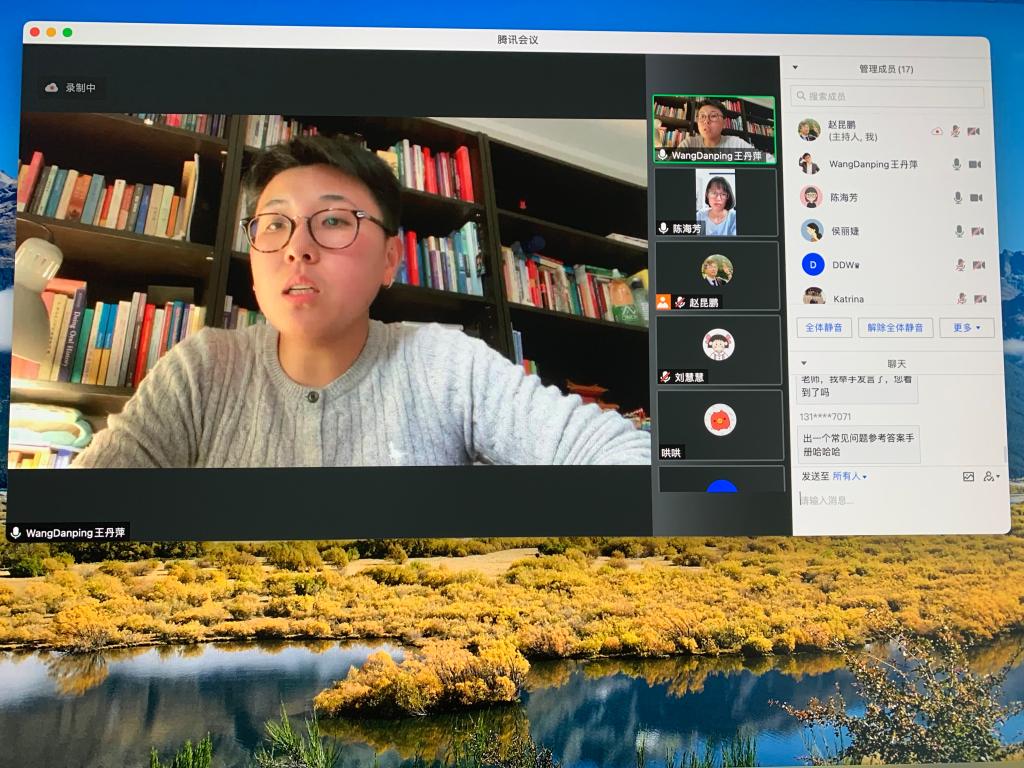Click the camera icon beside 陈海芳
The image size is (1024, 768).
point(975,198)
